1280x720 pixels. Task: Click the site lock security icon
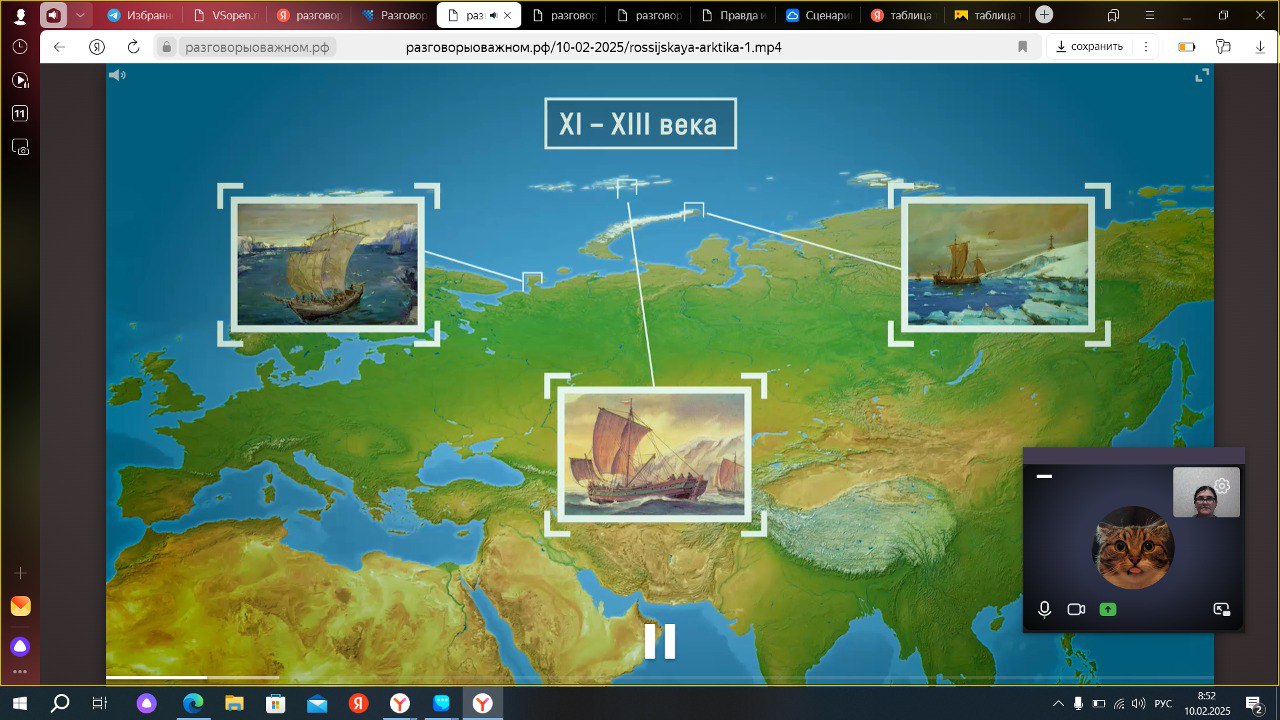click(166, 47)
